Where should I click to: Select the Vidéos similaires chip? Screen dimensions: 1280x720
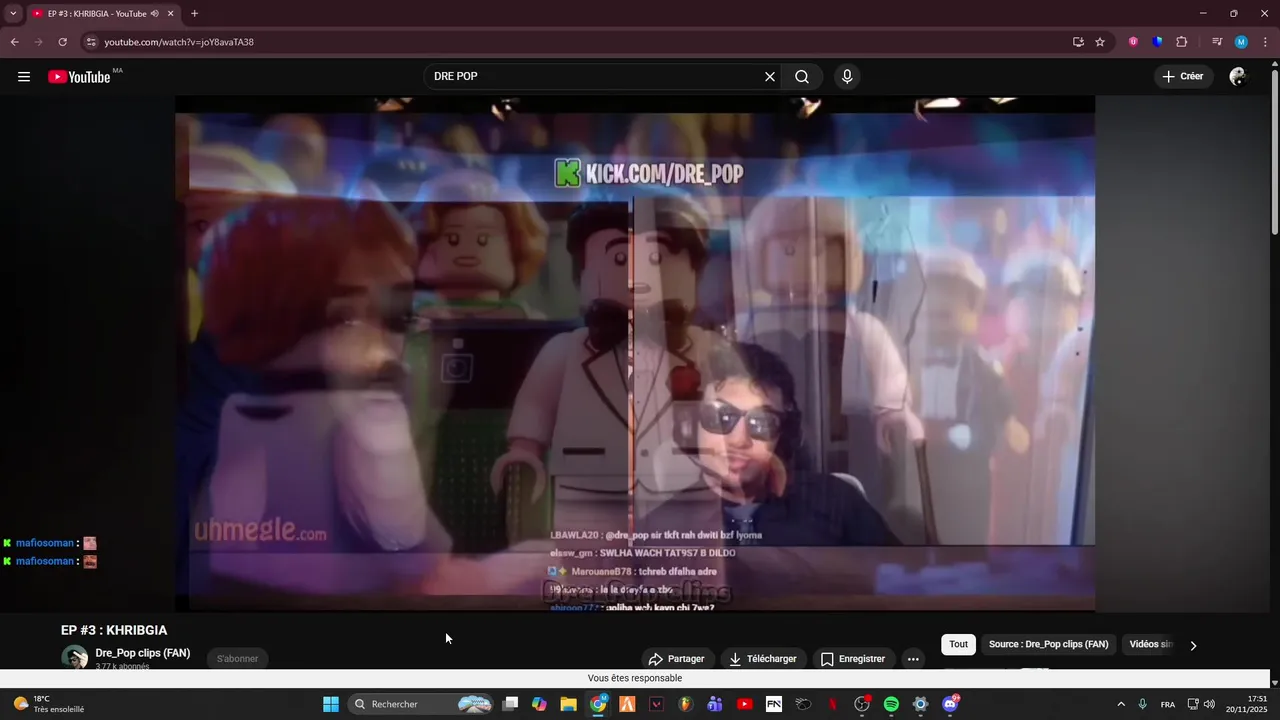coord(1150,645)
